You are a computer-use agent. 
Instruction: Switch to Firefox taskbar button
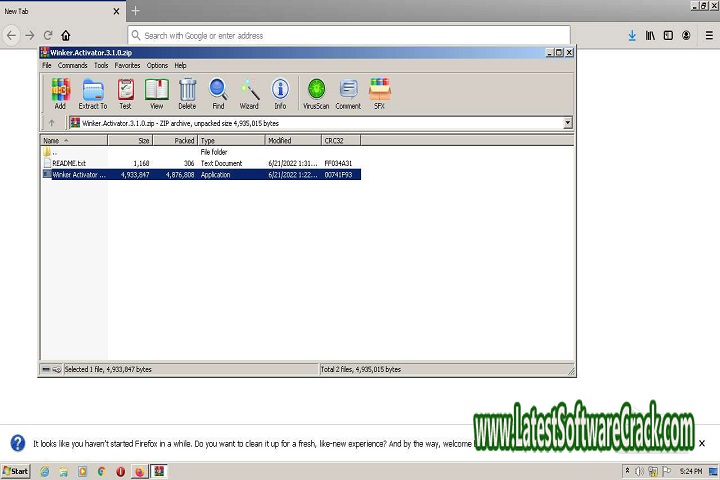140,472
